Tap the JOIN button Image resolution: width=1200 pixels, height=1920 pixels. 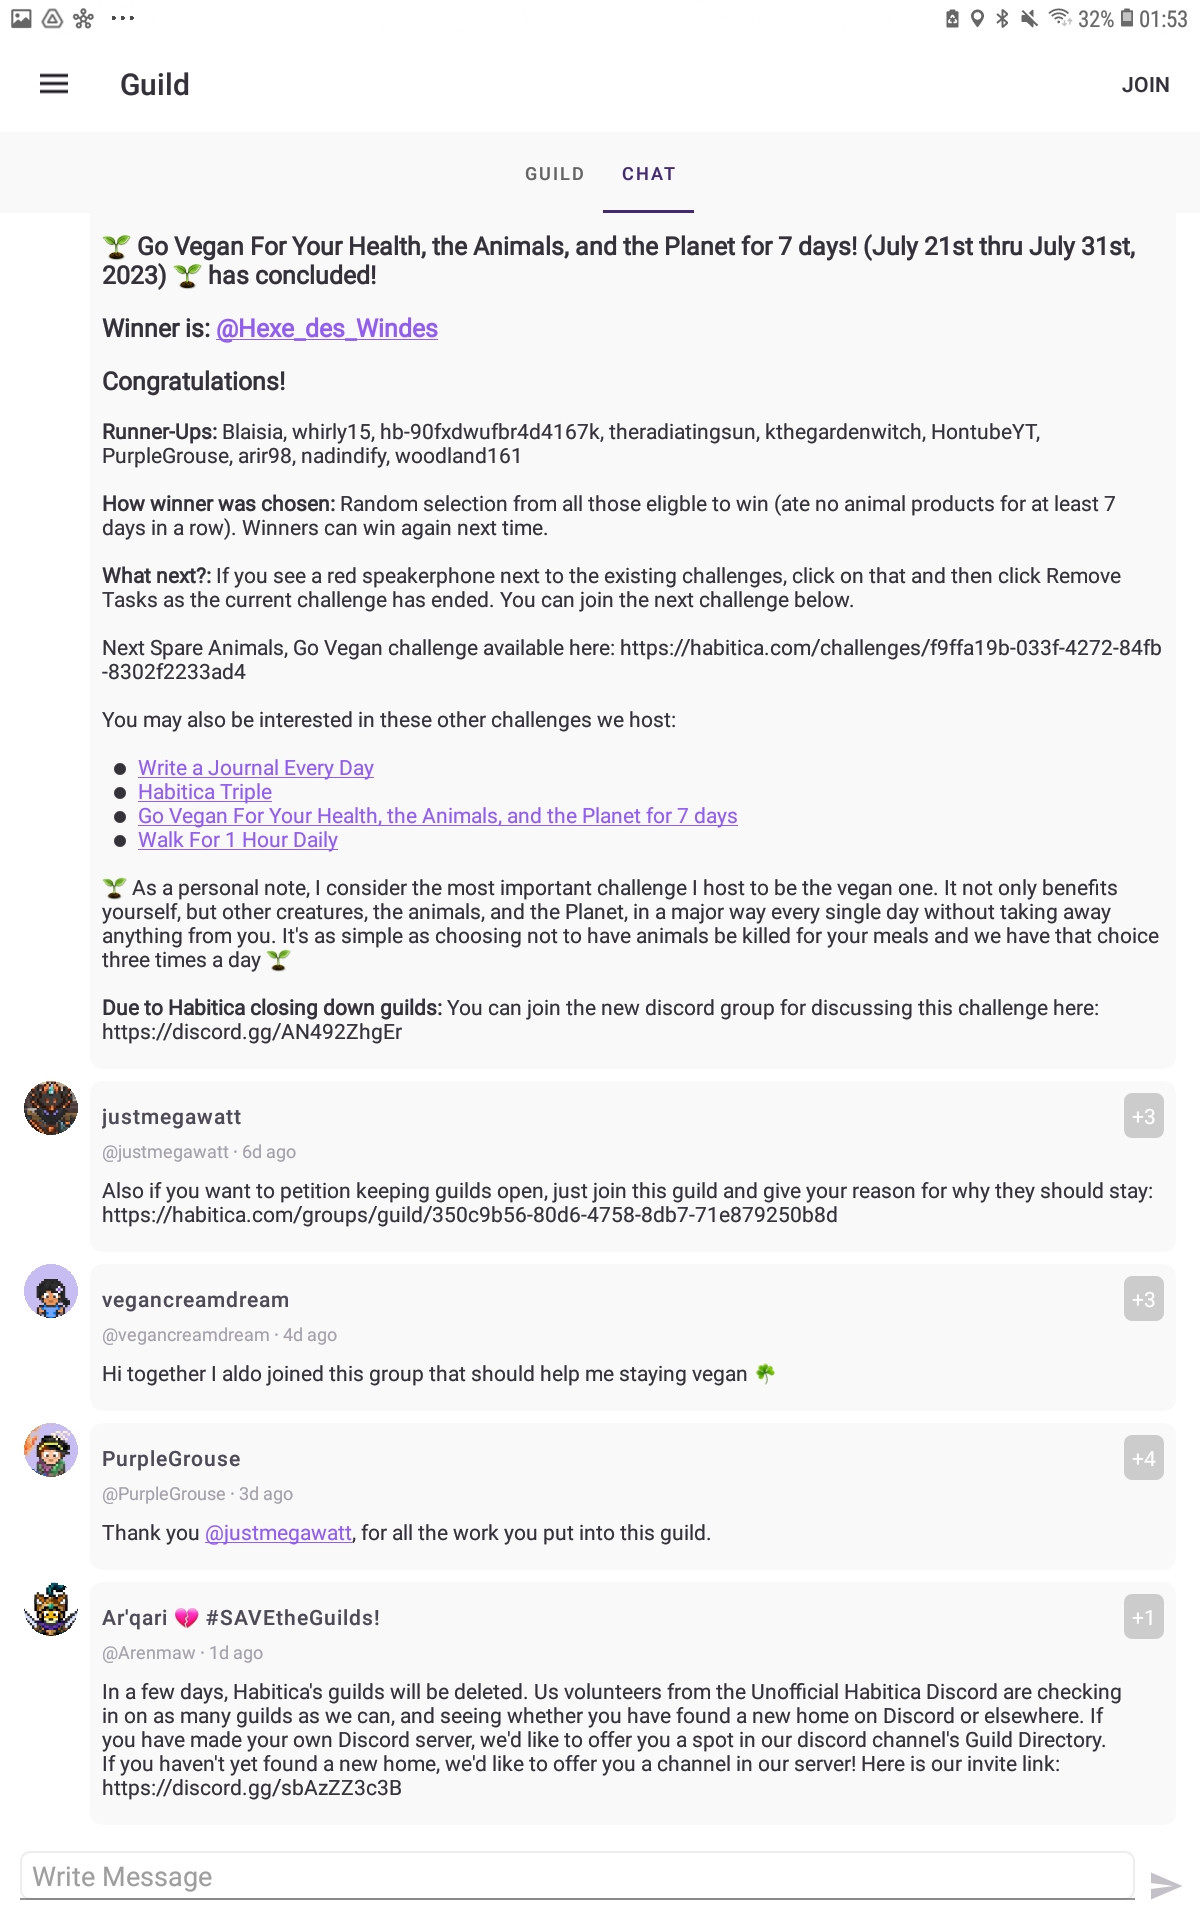[x=1145, y=85]
